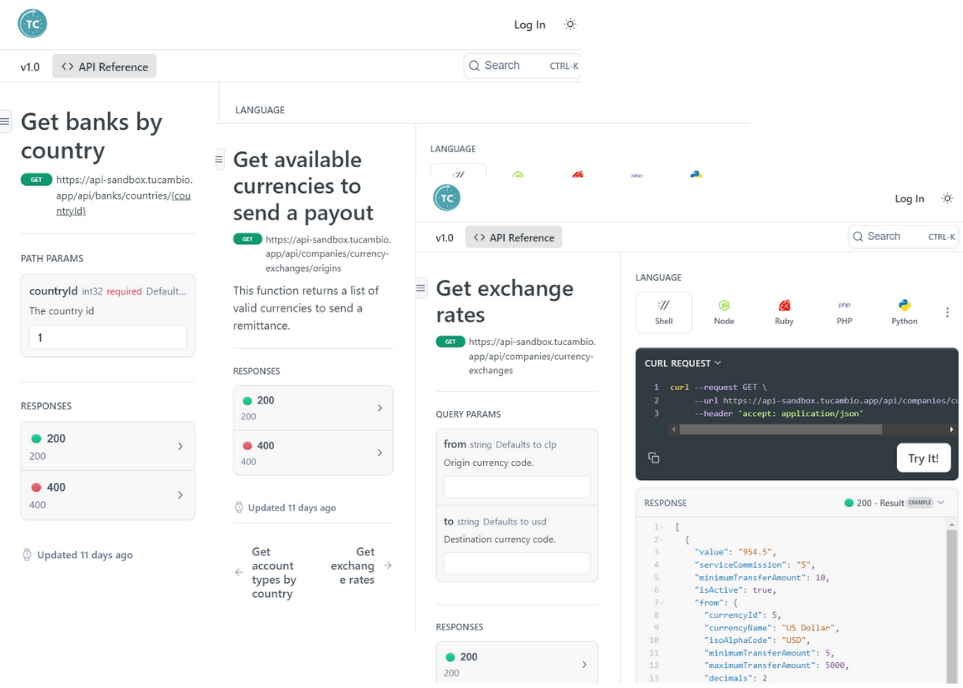963x688 pixels.
Task: Expand the 200 response for Get exchange rates
Action: point(517,662)
